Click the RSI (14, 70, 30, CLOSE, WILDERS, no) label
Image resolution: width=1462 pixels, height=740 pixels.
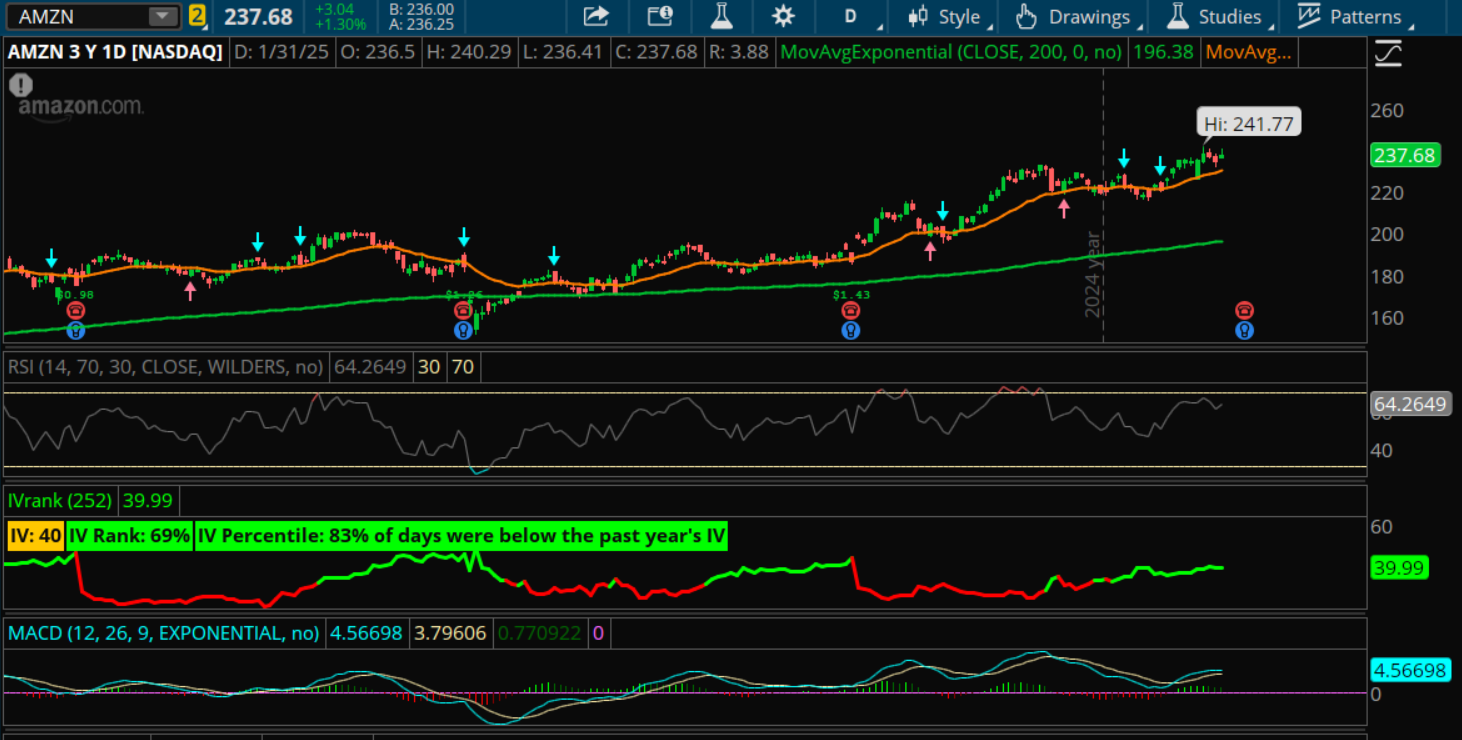[x=165, y=367]
